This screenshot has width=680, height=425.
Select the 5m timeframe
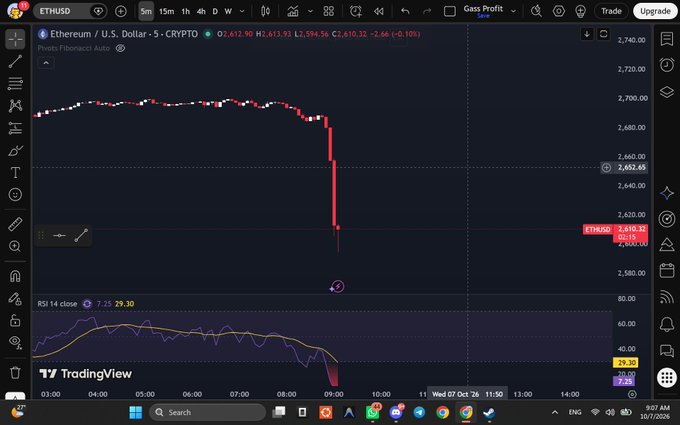pos(146,11)
